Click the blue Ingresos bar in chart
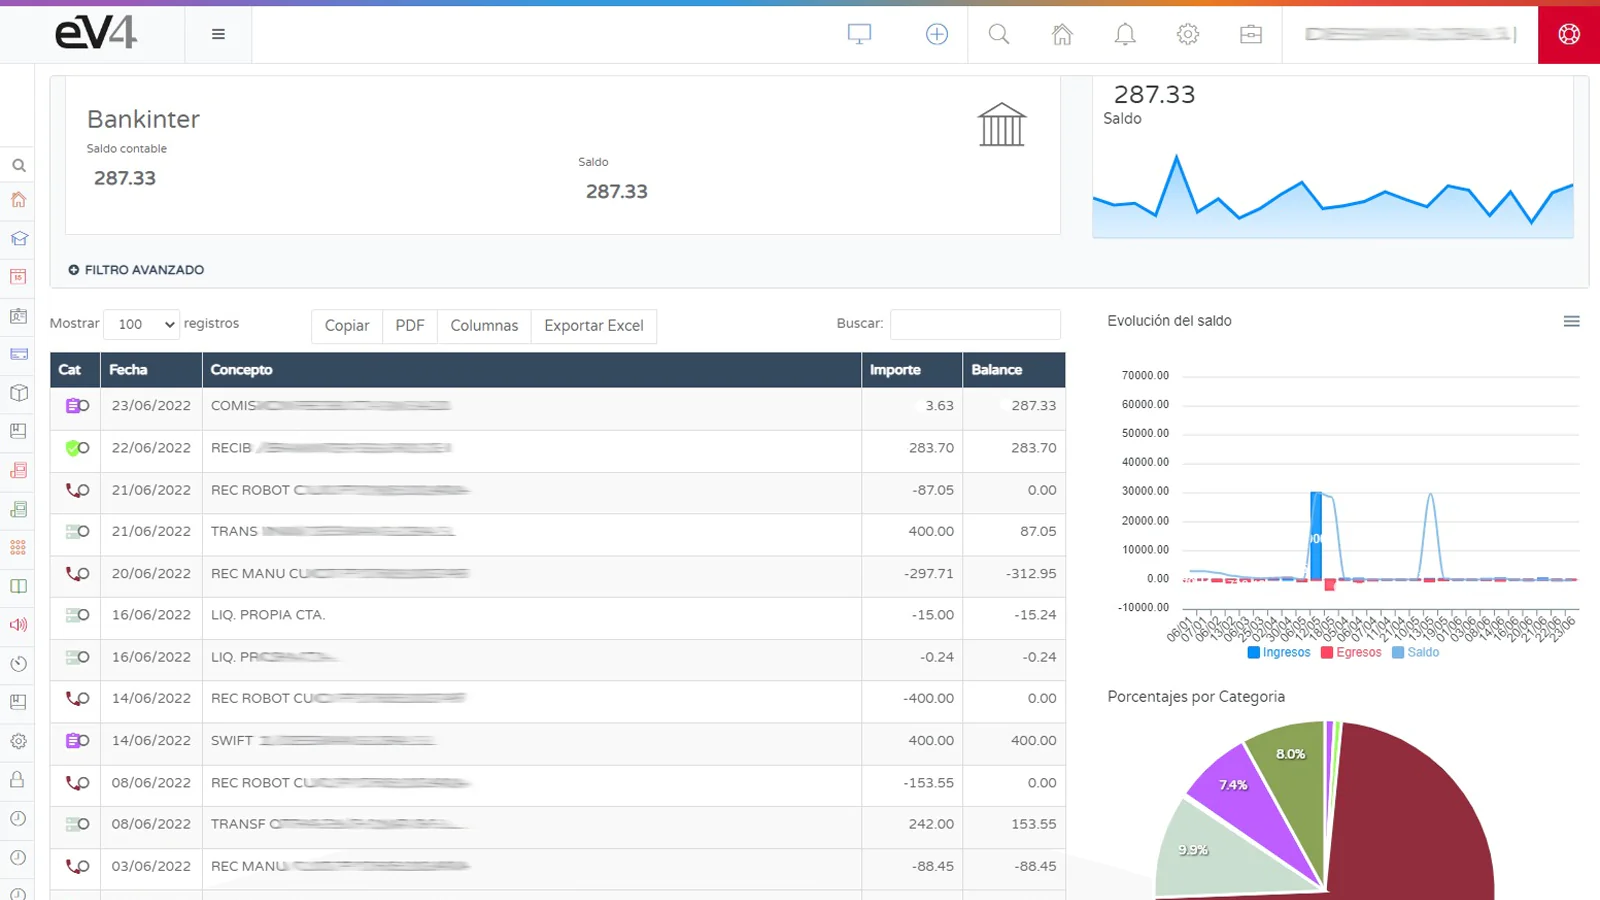1600x900 pixels. 1316,536
